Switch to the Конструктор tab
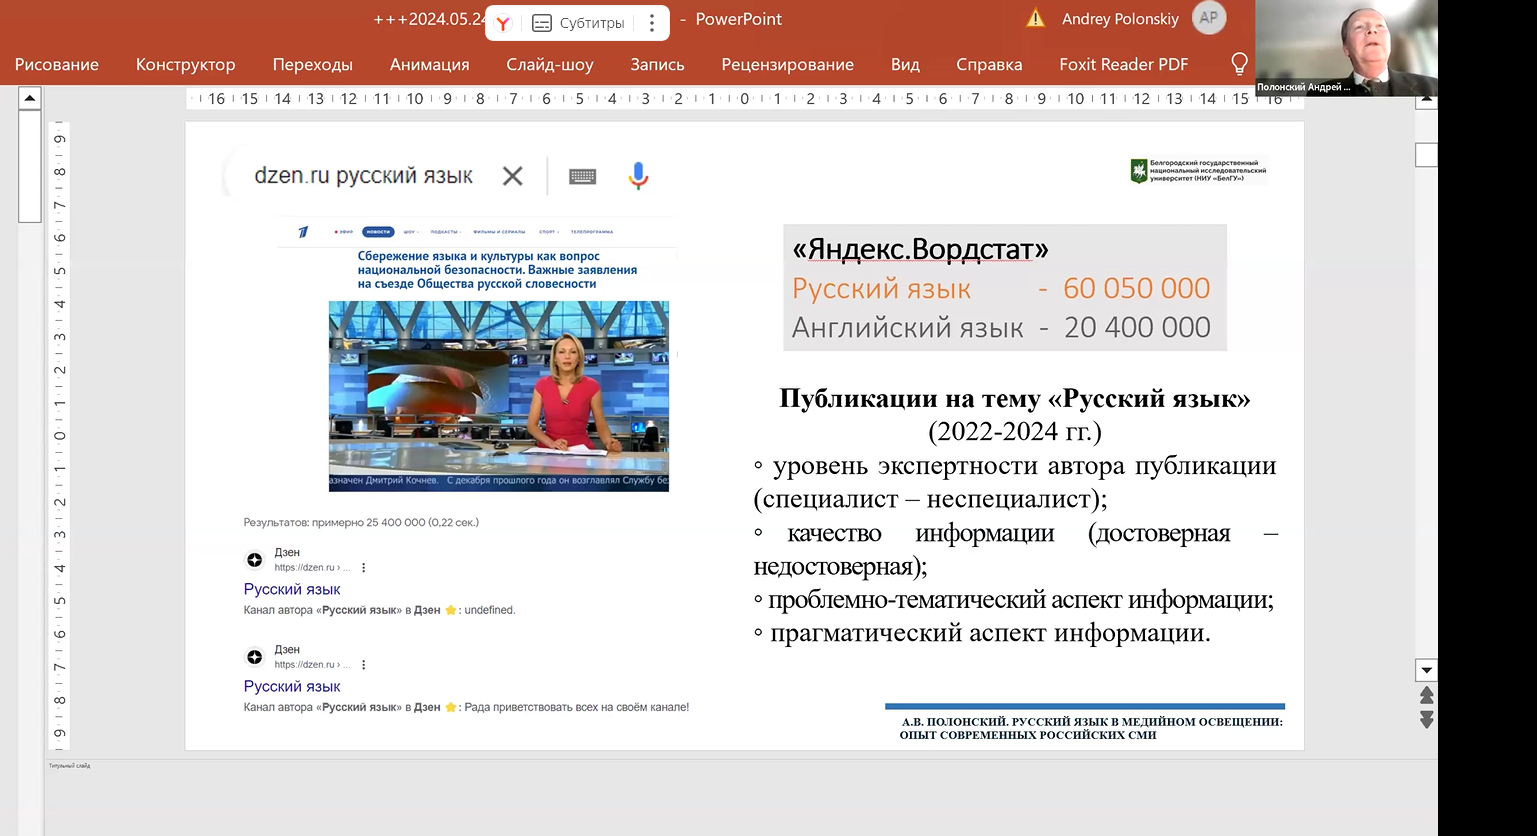The width and height of the screenshot is (1537, 836). click(185, 65)
